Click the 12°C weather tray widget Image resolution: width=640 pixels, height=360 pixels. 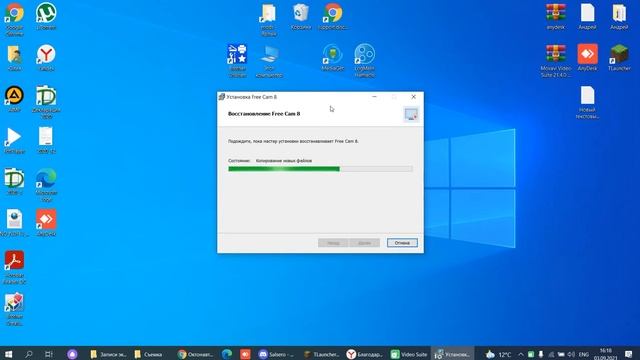tap(498, 354)
